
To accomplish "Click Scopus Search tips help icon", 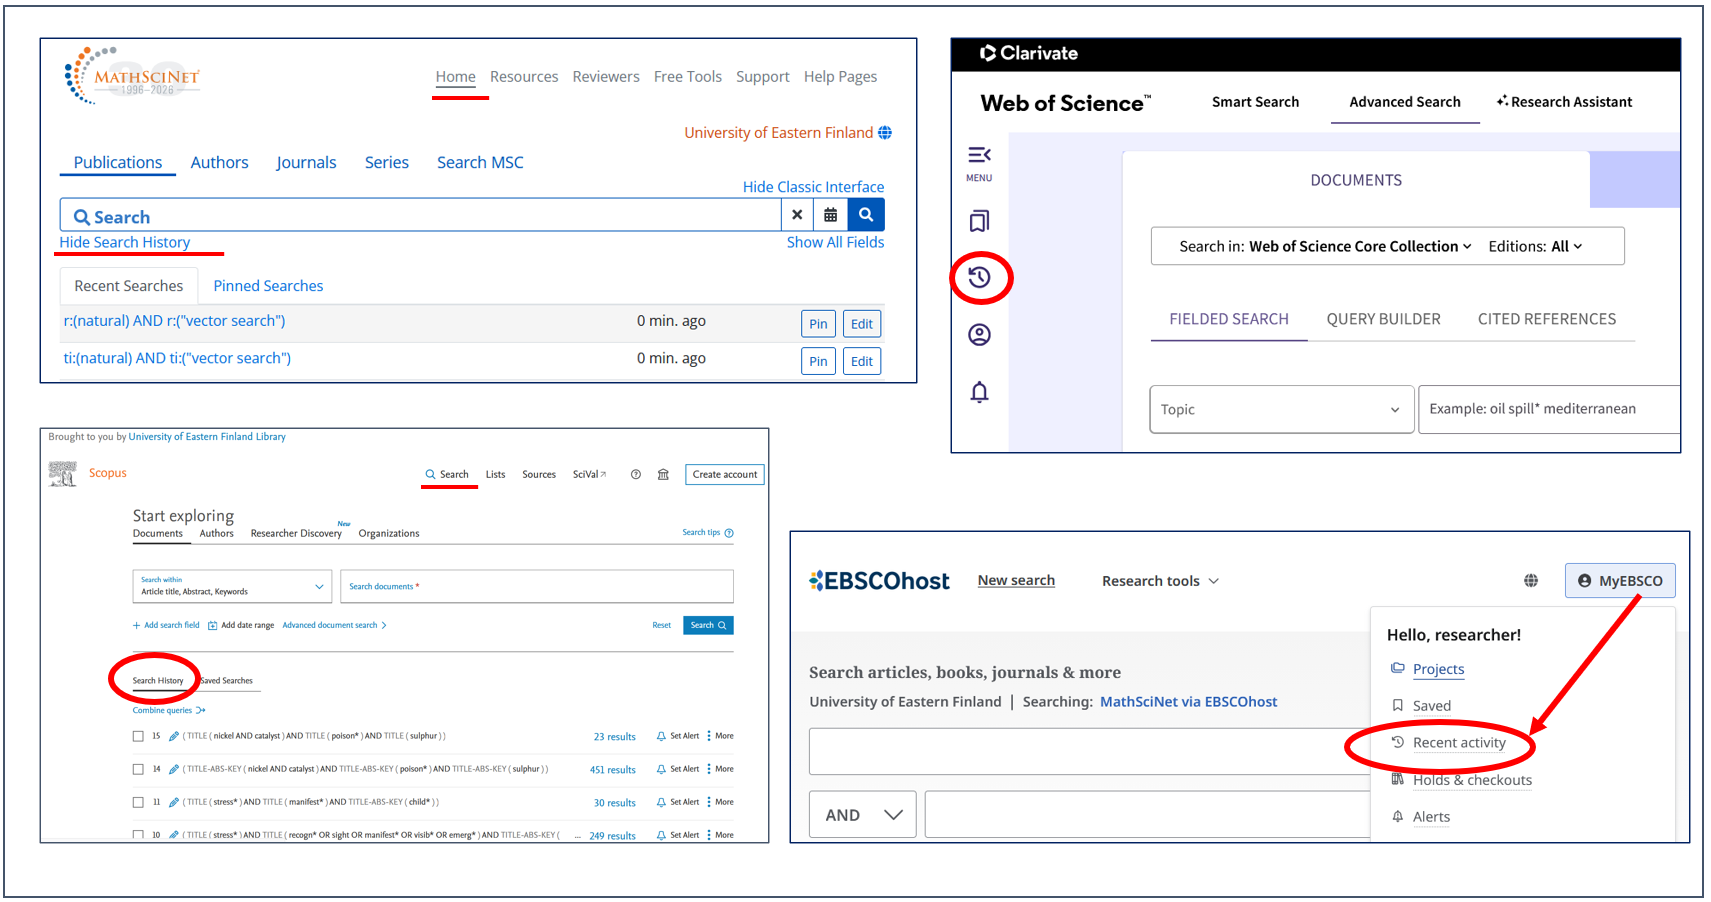I will (x=729, y=533).
